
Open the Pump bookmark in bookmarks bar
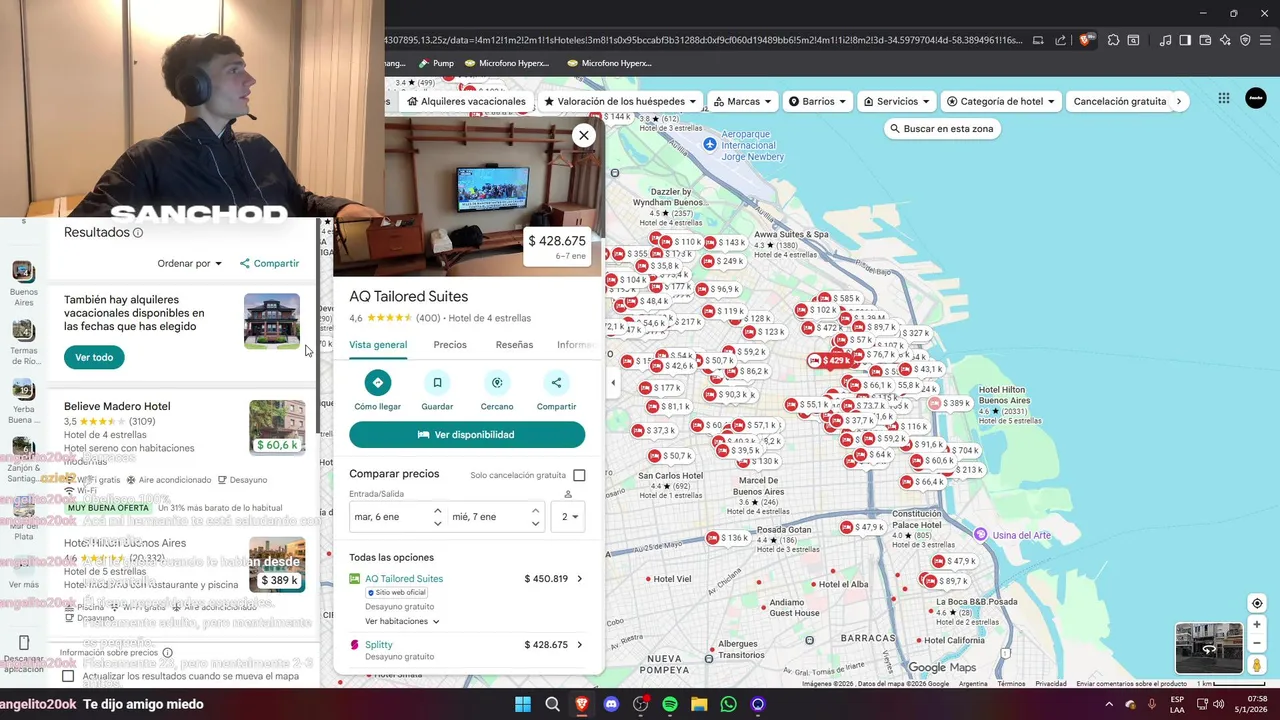(x=435, y=63)
